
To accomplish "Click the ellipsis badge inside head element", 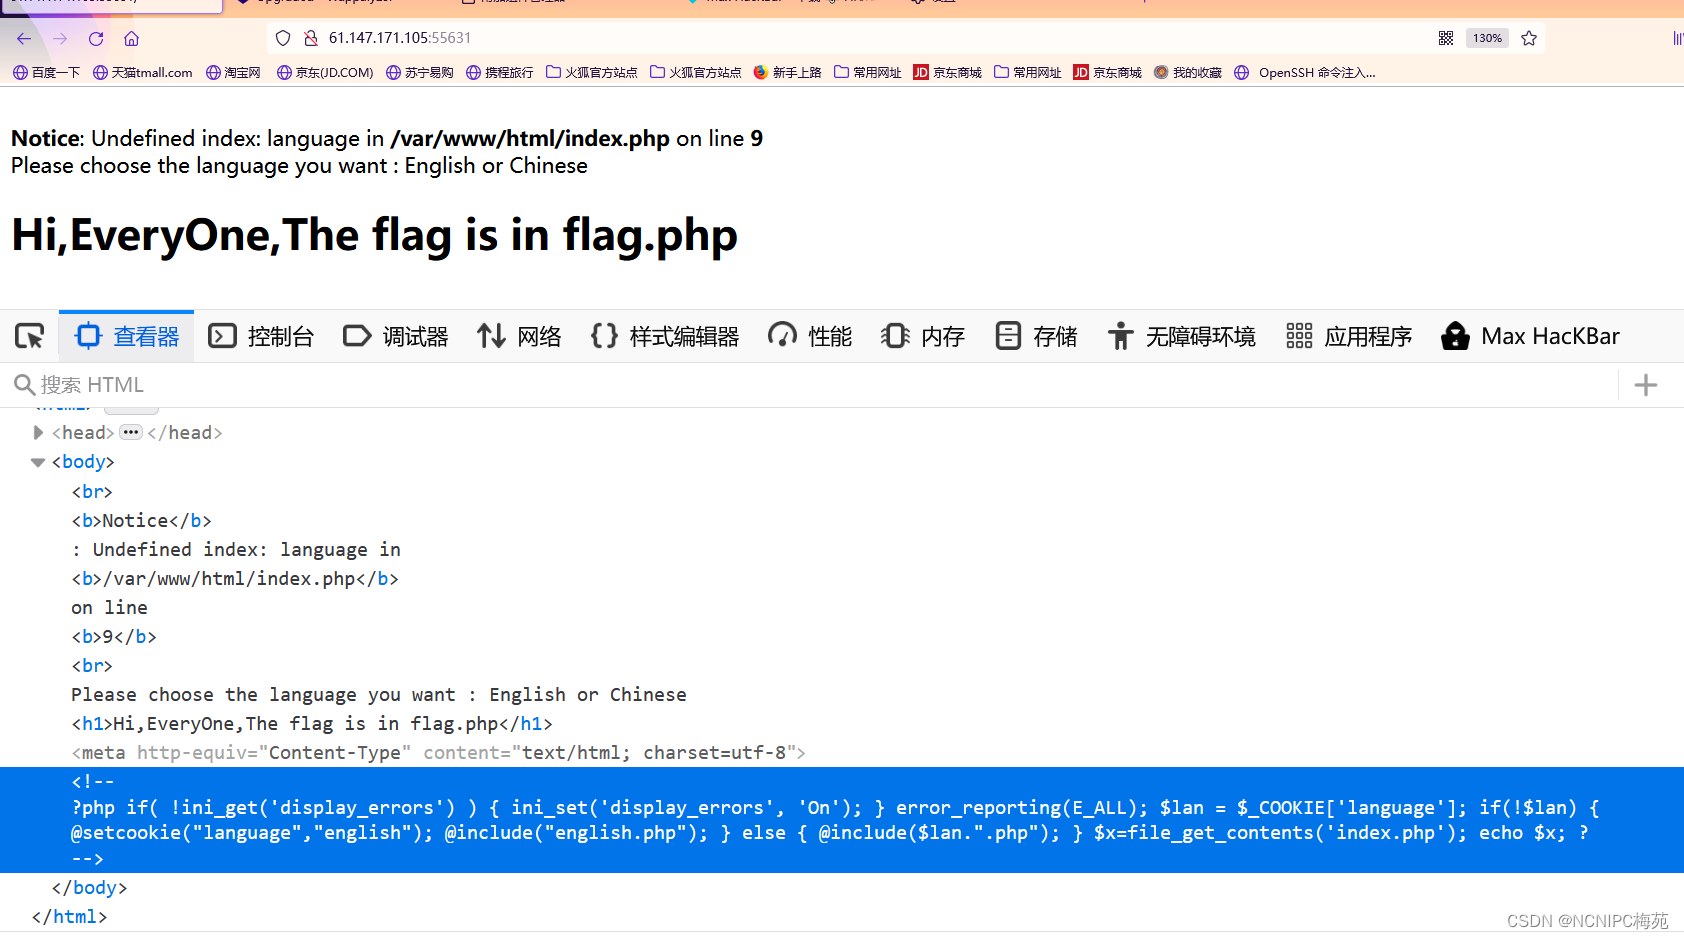I will [x=131, y=432].
